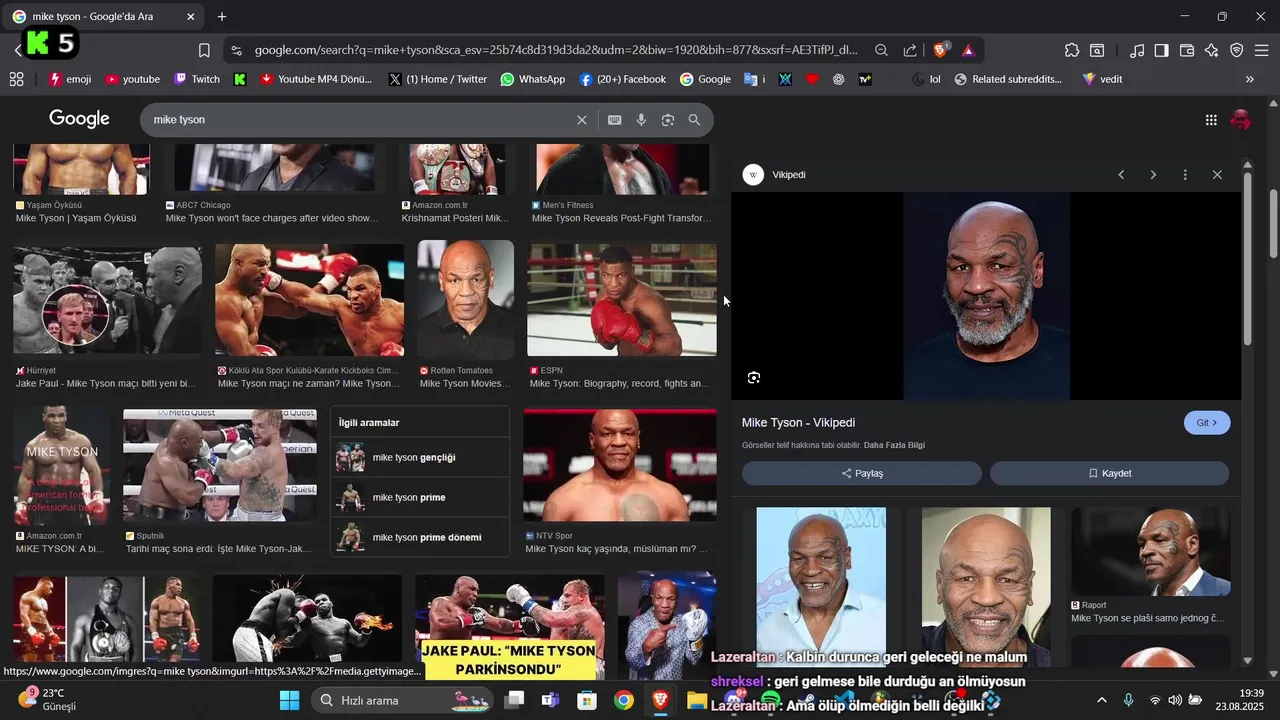Expand the system tray hidden icons chevron
Image resolution: width=1280 pixels, height=720 pixels.
pos(1102,700)
